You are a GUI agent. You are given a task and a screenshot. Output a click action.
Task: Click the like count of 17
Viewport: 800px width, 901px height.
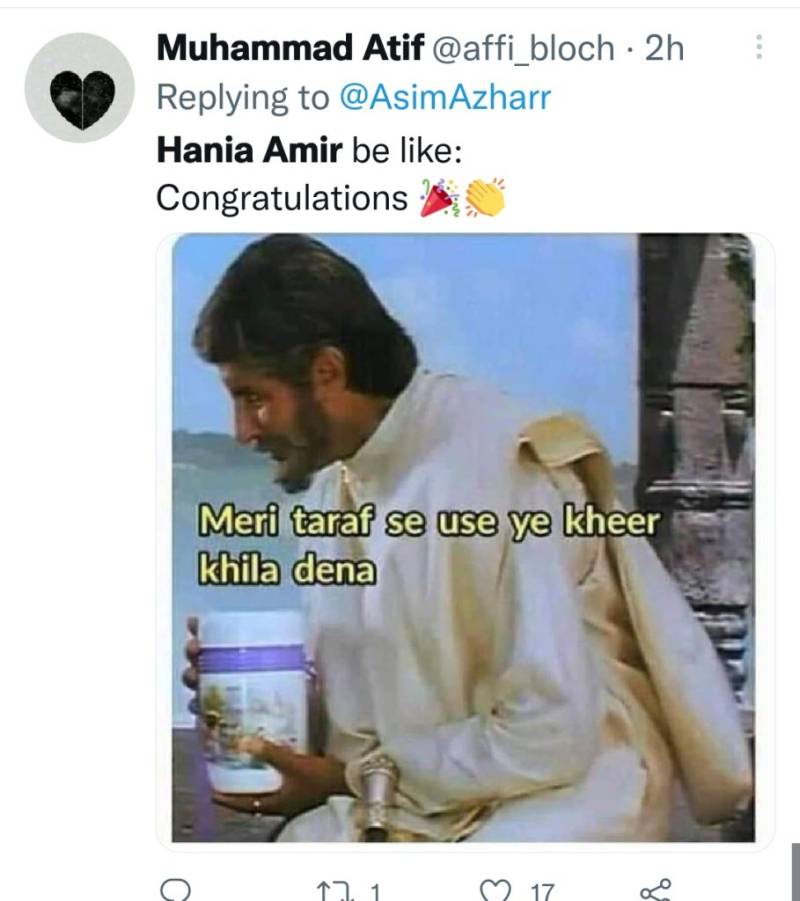click(x=543, y=892)
